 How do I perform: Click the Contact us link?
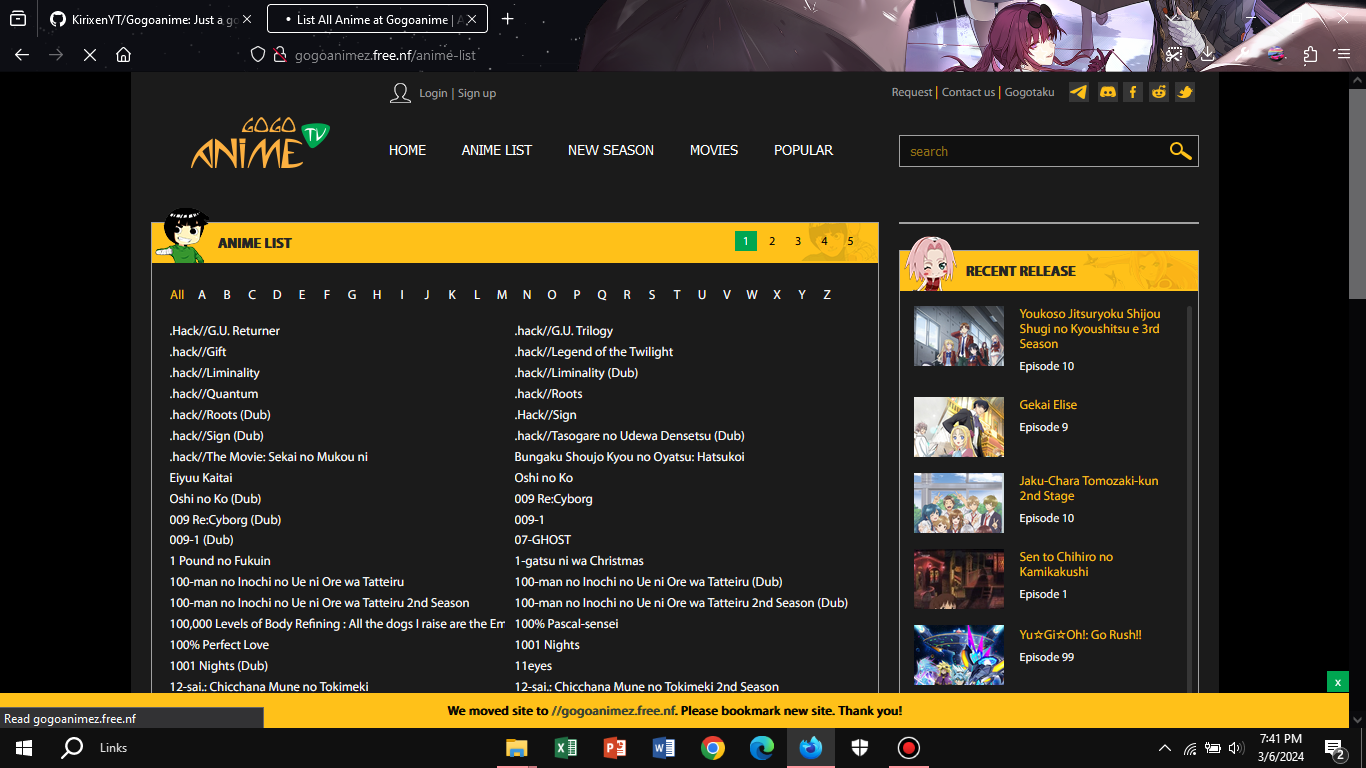point(968,92)
